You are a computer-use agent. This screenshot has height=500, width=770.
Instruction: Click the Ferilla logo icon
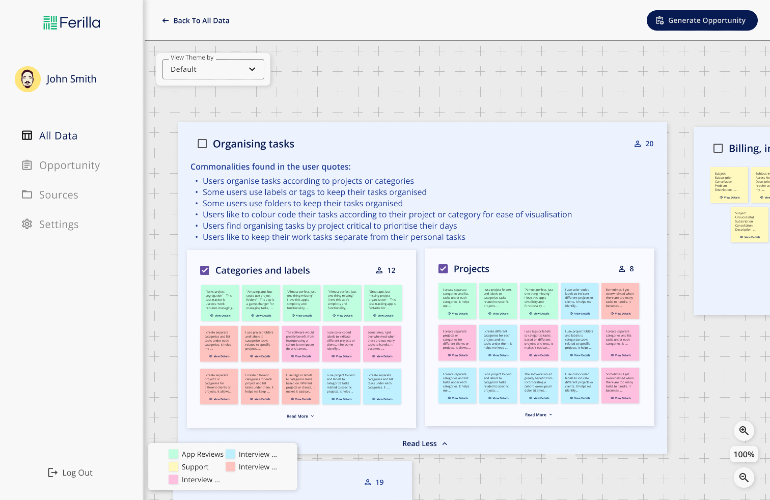click(50, 23)
